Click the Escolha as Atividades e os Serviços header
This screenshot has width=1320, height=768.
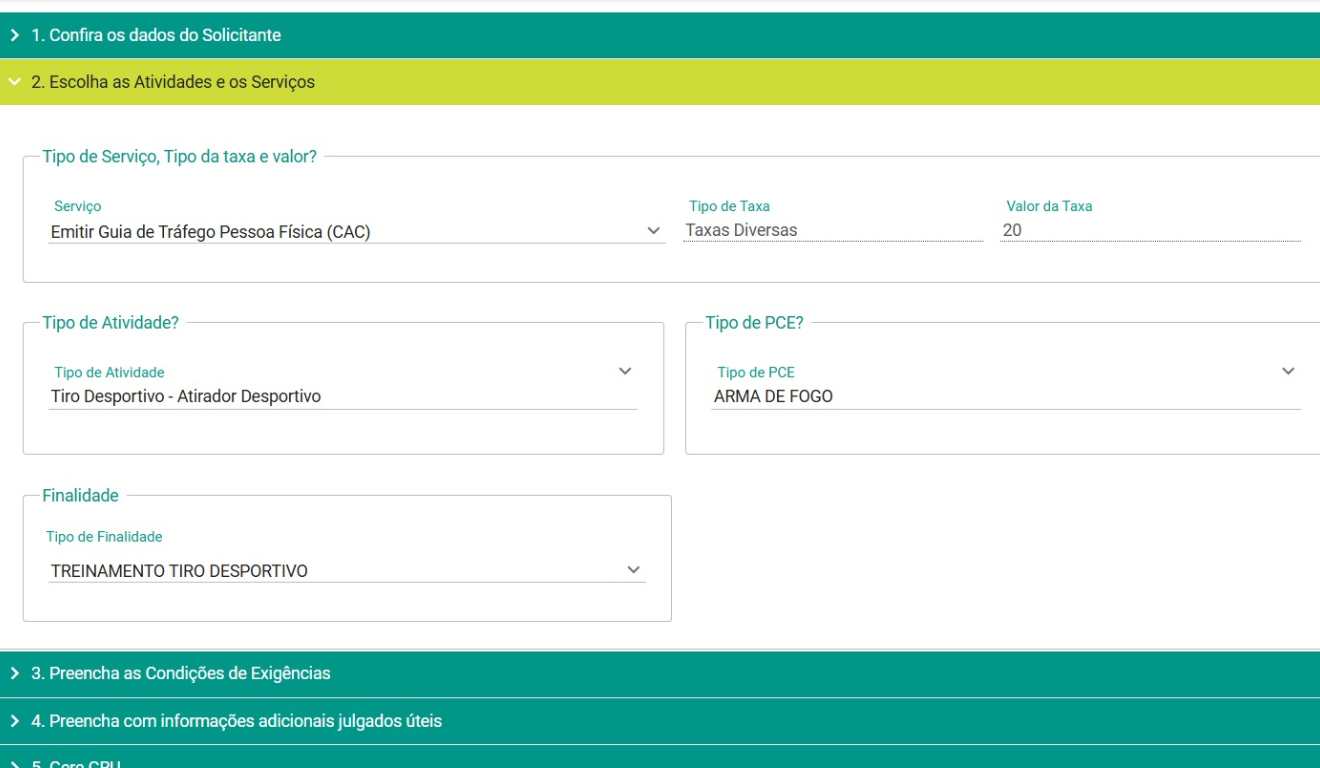(x=173, y=82)
